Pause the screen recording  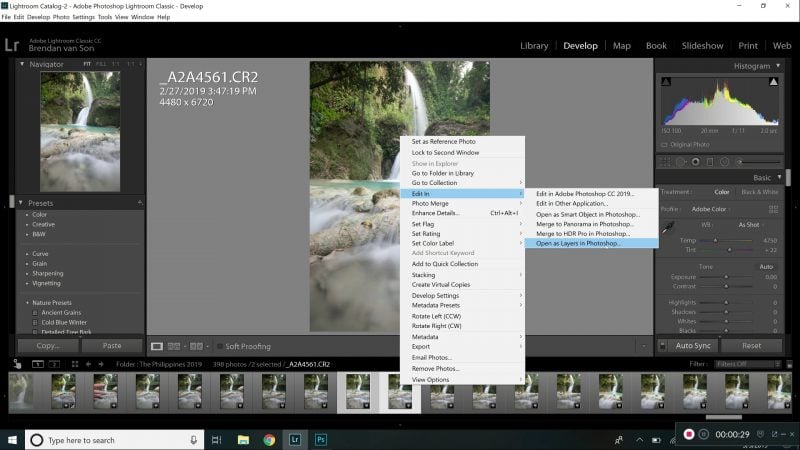pyautogui.click(x=704, y=434)
